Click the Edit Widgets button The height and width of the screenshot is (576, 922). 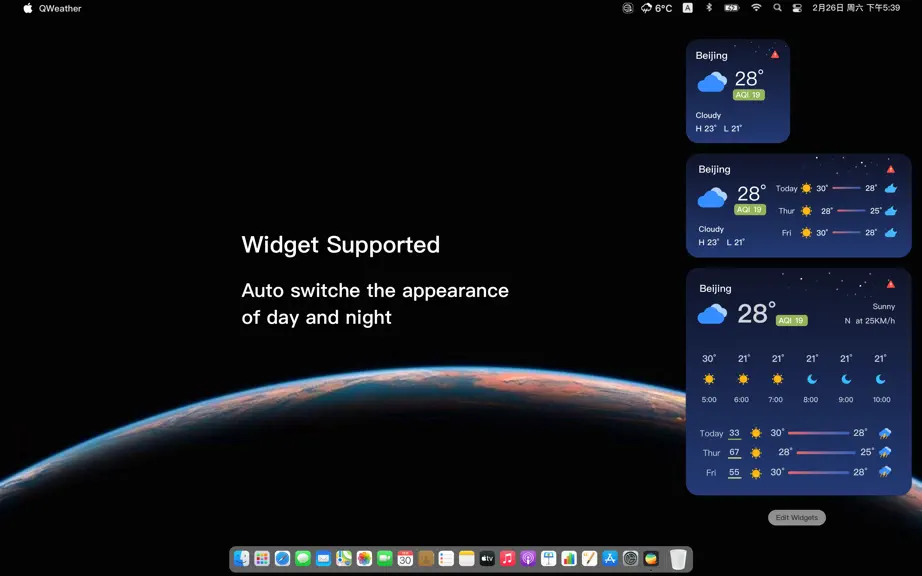pyautogui.click(x=797, y=518)
